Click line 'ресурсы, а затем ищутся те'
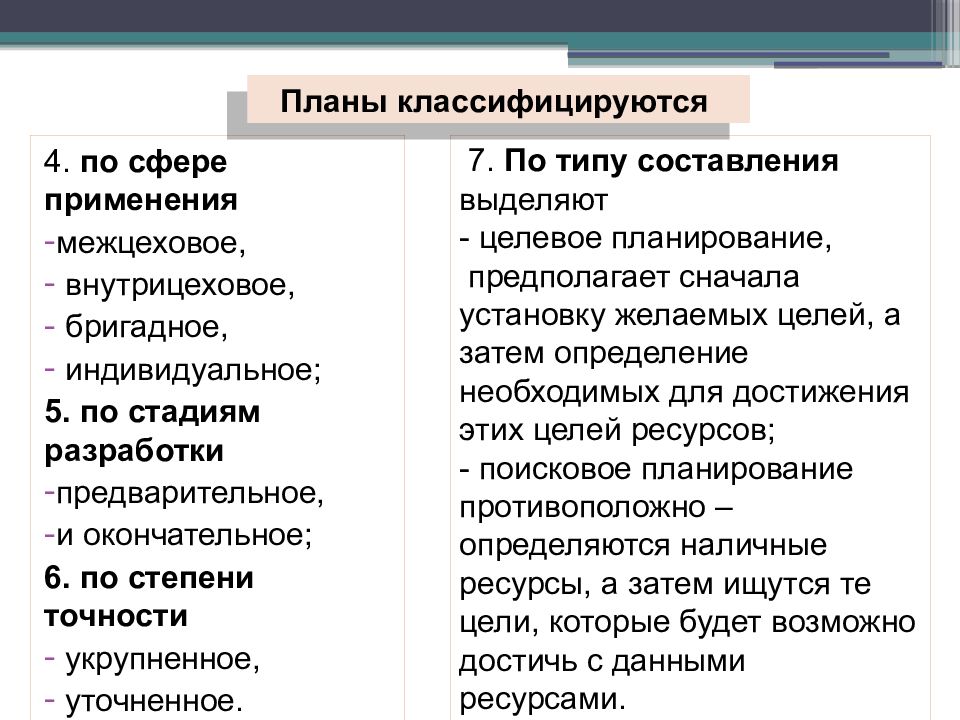Viewport: 960px width, 720px height. (x=665, y=585)
